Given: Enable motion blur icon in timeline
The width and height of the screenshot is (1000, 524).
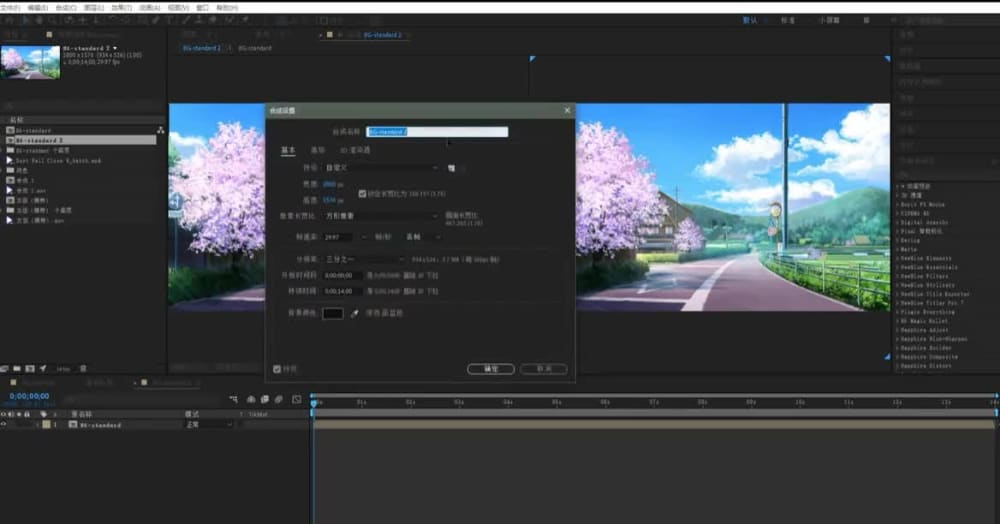Looking at the screenshot, I should (x=279, y=400).
